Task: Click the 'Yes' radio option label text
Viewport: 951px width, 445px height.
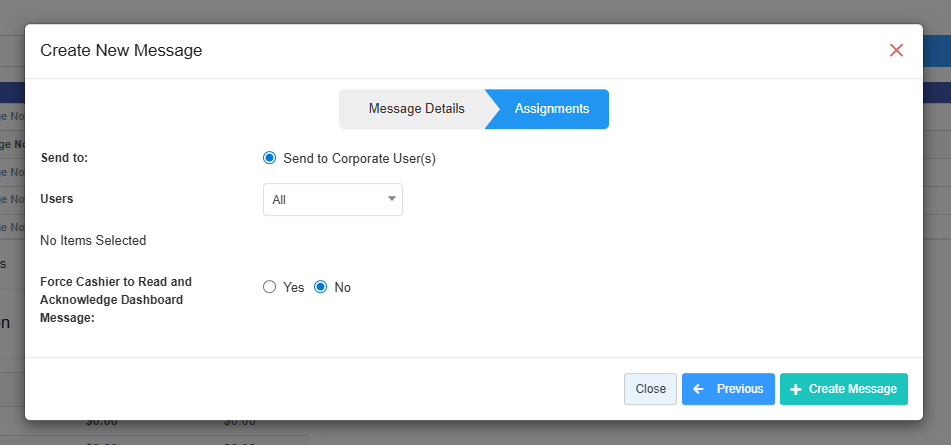Action: pyautogui.click(x=294, y=287)
